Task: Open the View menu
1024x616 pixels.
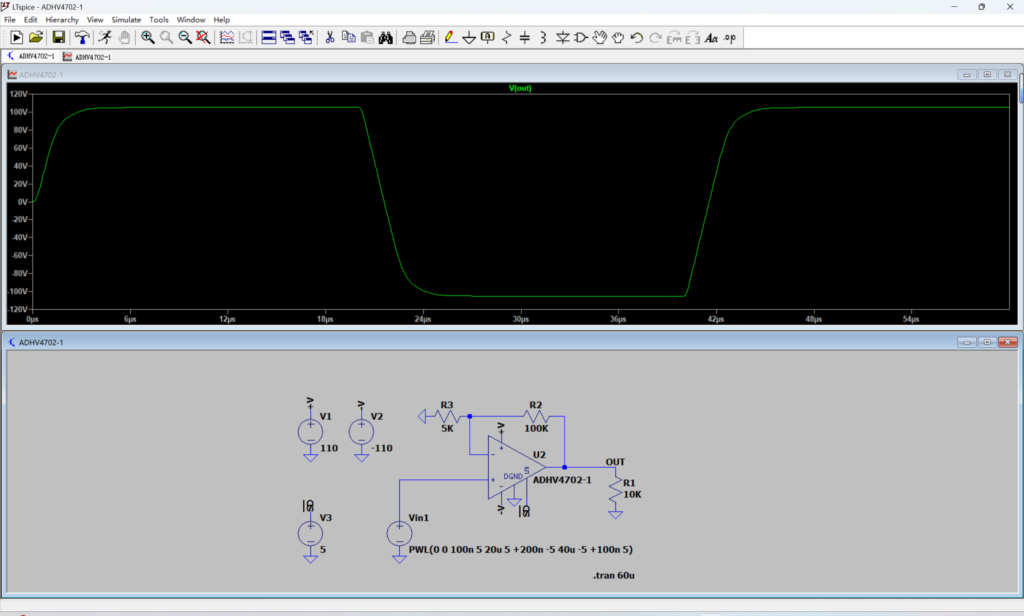Action: [95, 20]
